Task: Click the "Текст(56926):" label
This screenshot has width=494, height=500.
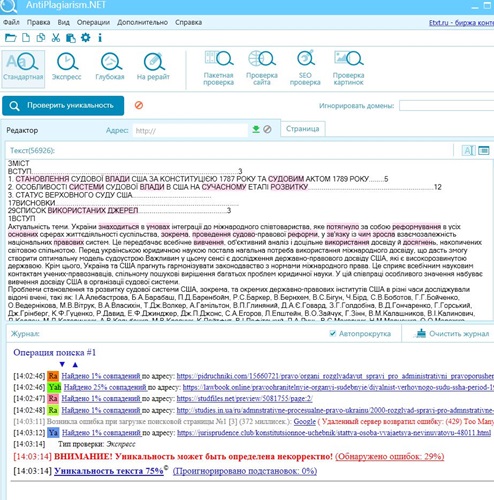Action: [x=32, y=151]
